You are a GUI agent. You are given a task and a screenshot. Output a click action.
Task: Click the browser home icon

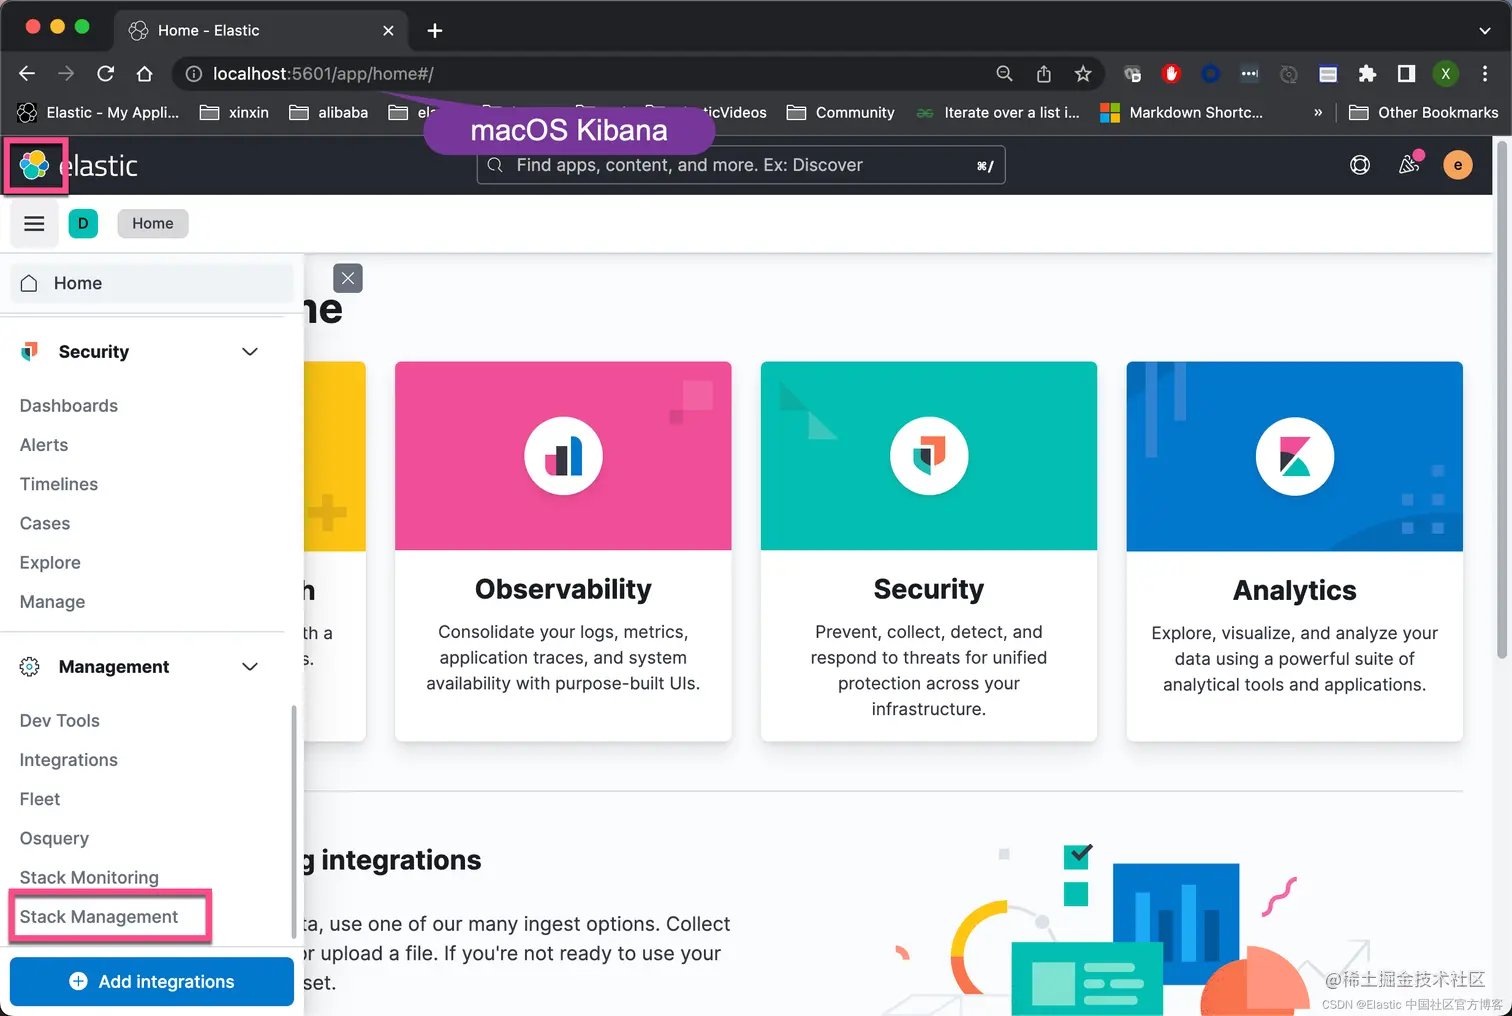[x=144, y=73]
